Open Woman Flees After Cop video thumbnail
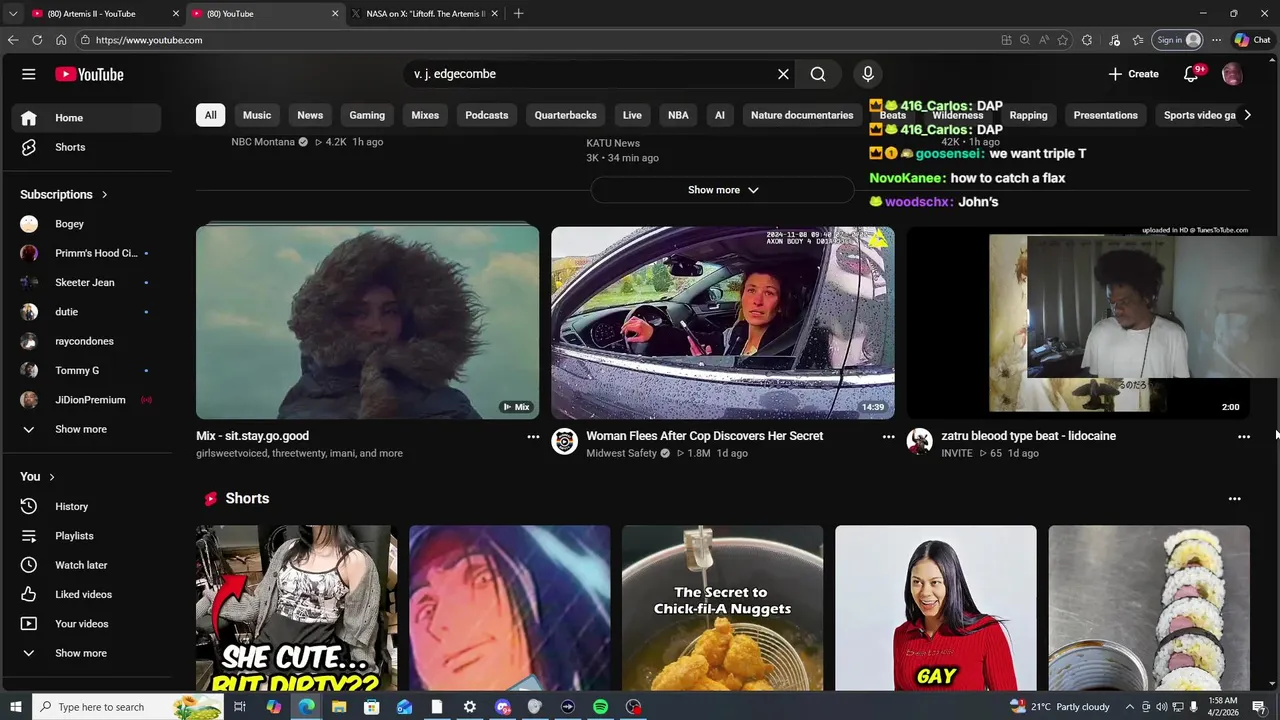The height and width of the screenshot is (720, 1280). [722, 322]
